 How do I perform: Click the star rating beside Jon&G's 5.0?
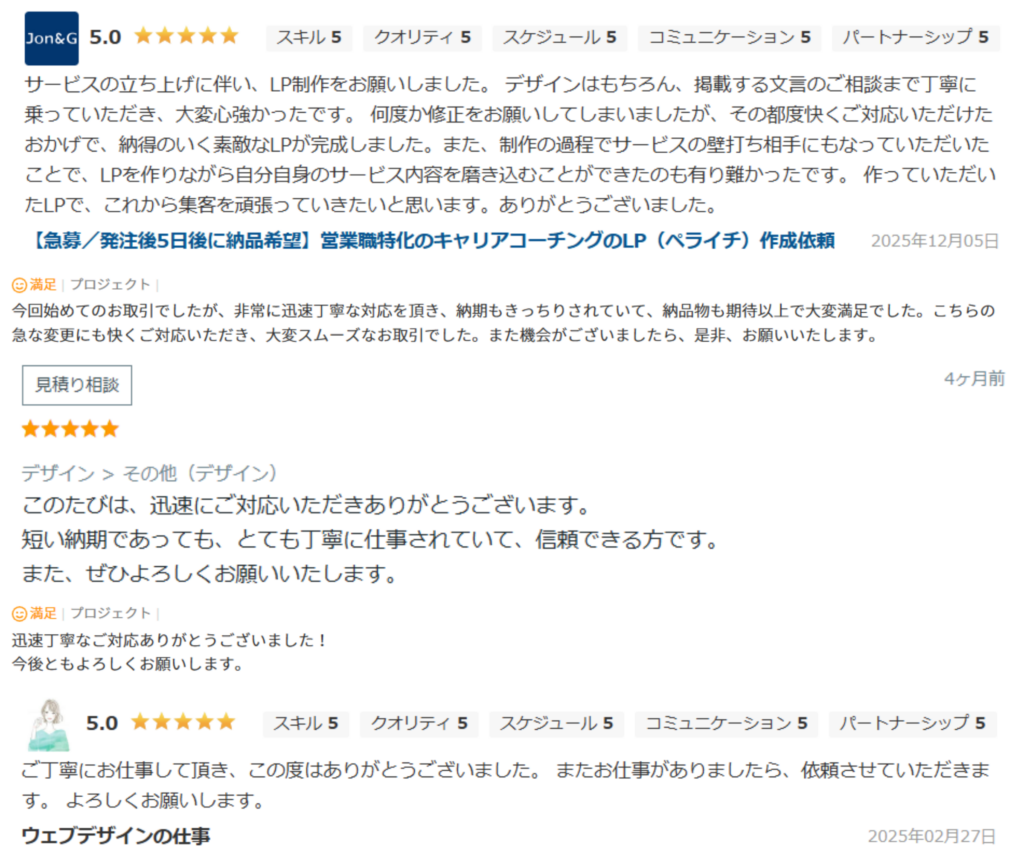point(186,37)
